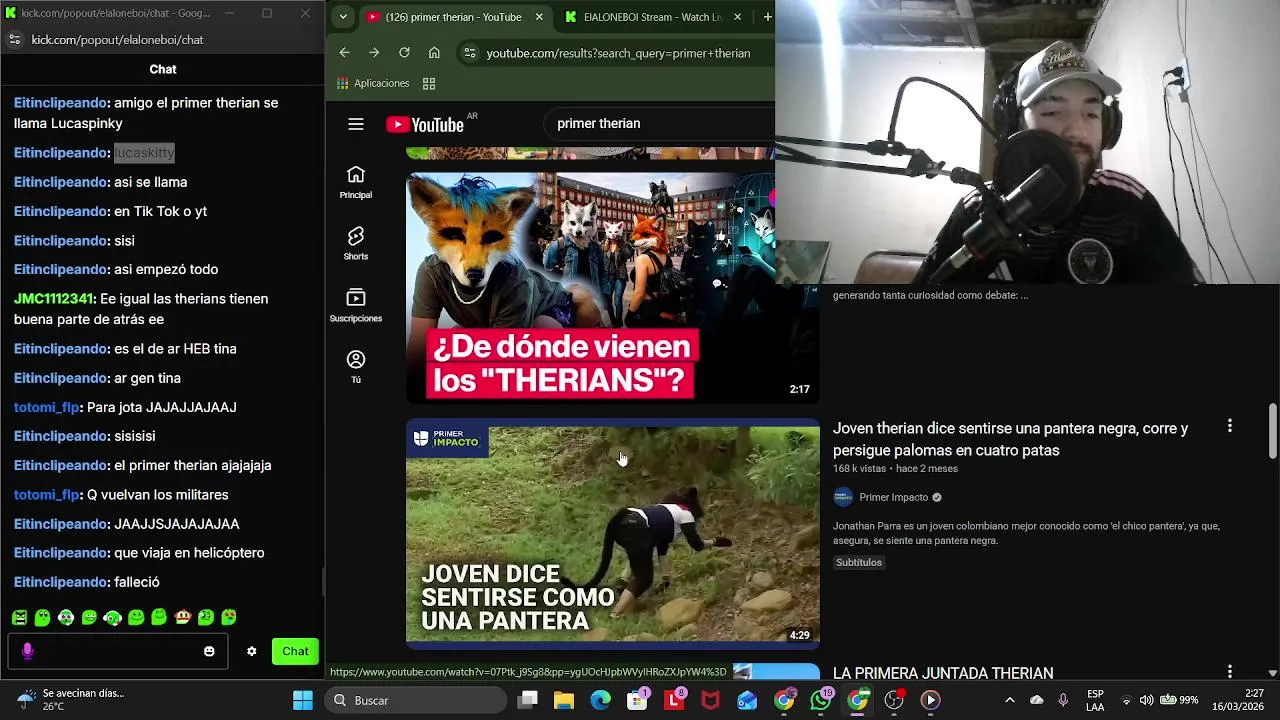1280x720 pixels.
Task: Switch the ESP LAA keyboard language
Action: point(1095,700)
